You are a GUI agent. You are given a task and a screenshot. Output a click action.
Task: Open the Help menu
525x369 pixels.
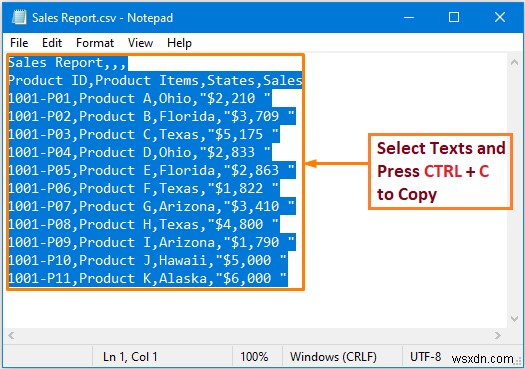tap(179, 43)
